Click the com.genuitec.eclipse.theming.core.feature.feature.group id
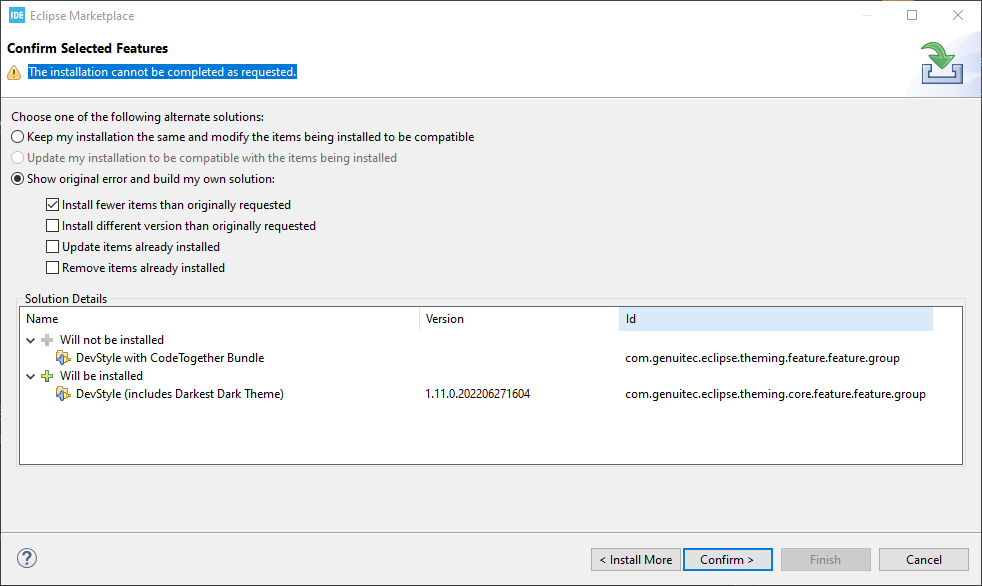This screenshot has height=586, width=982. 775,394
